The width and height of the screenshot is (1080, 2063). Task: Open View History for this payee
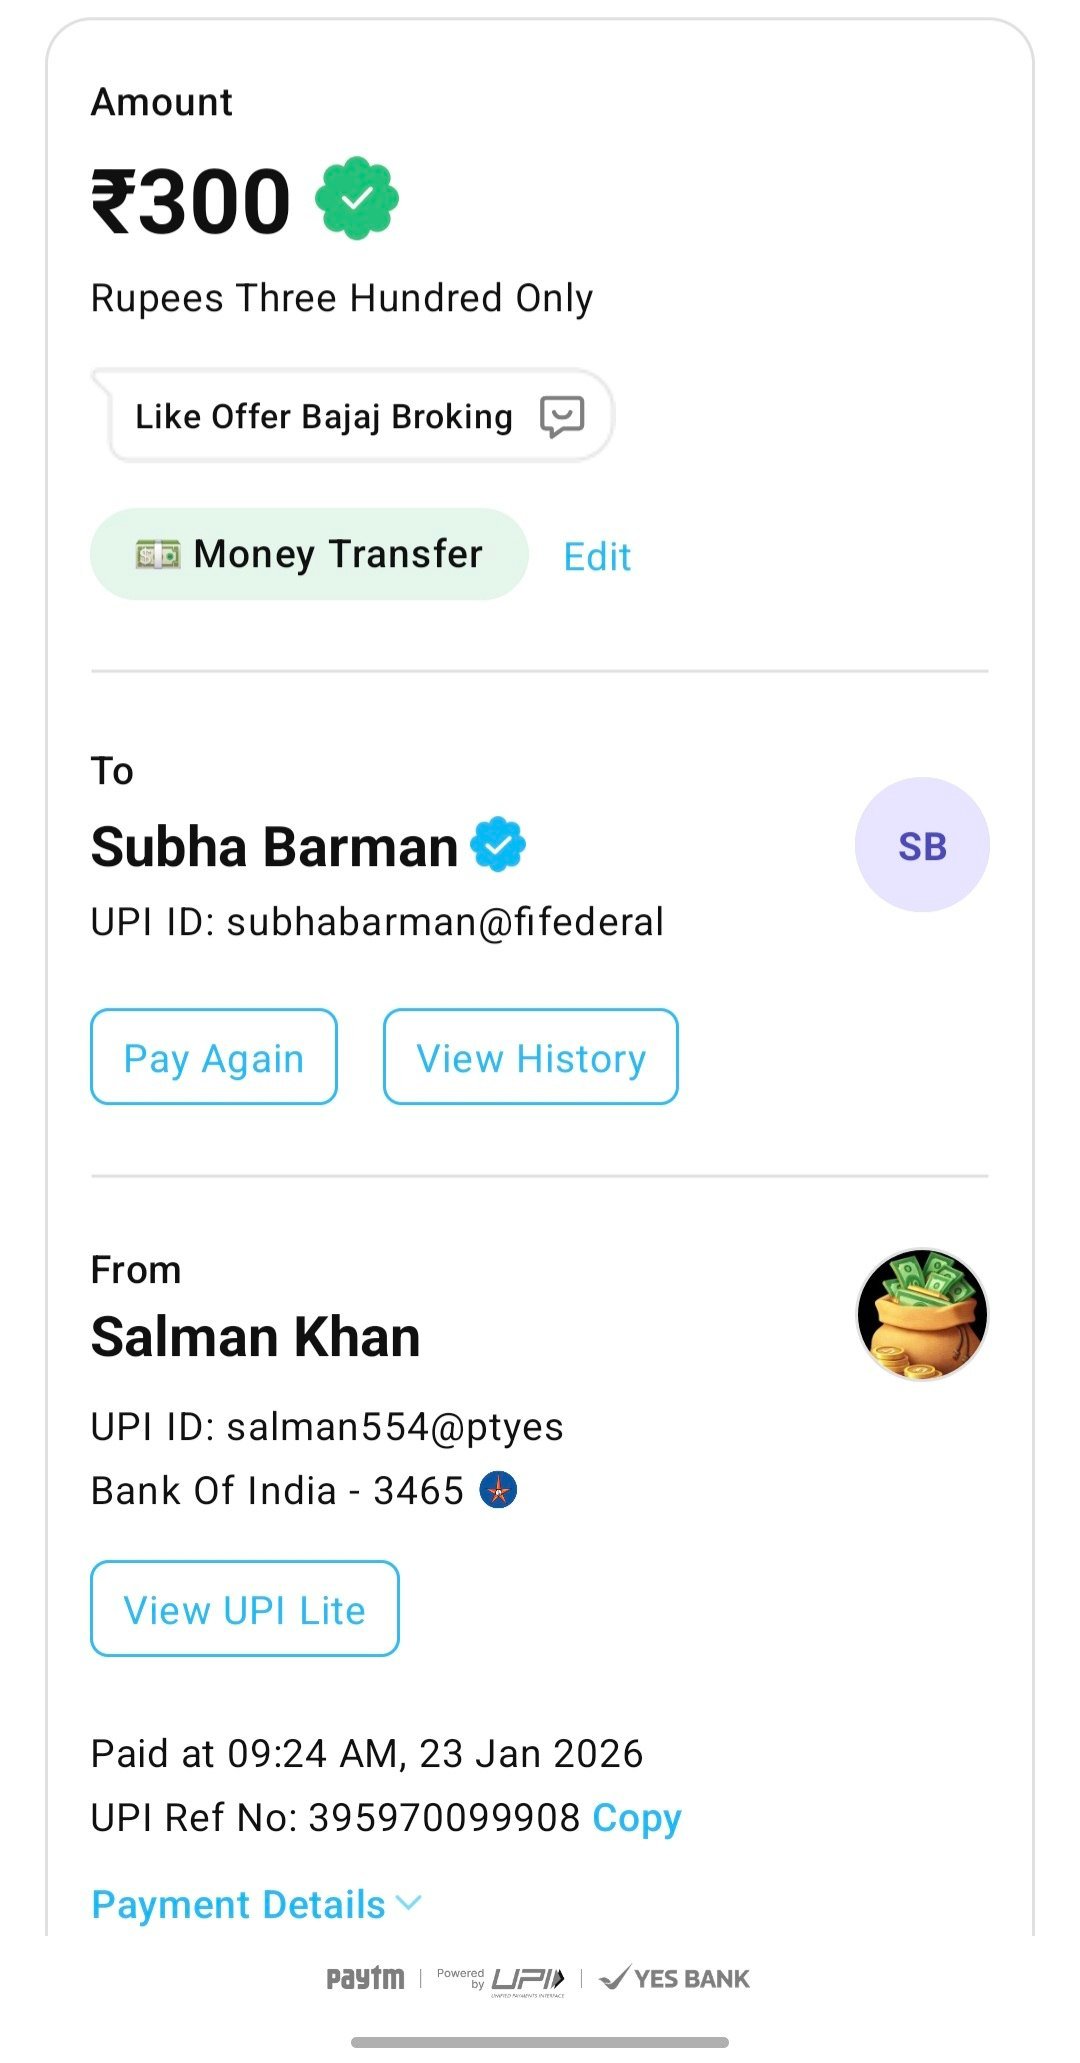(530, 1057)
